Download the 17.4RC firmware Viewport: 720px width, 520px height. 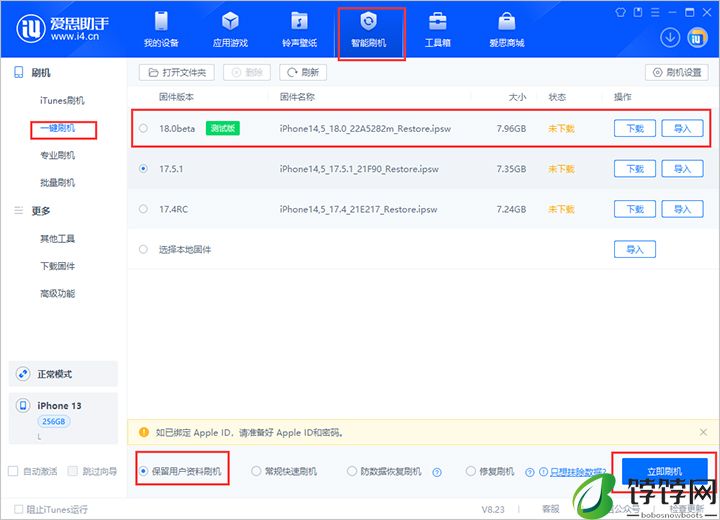coord(635,209)
